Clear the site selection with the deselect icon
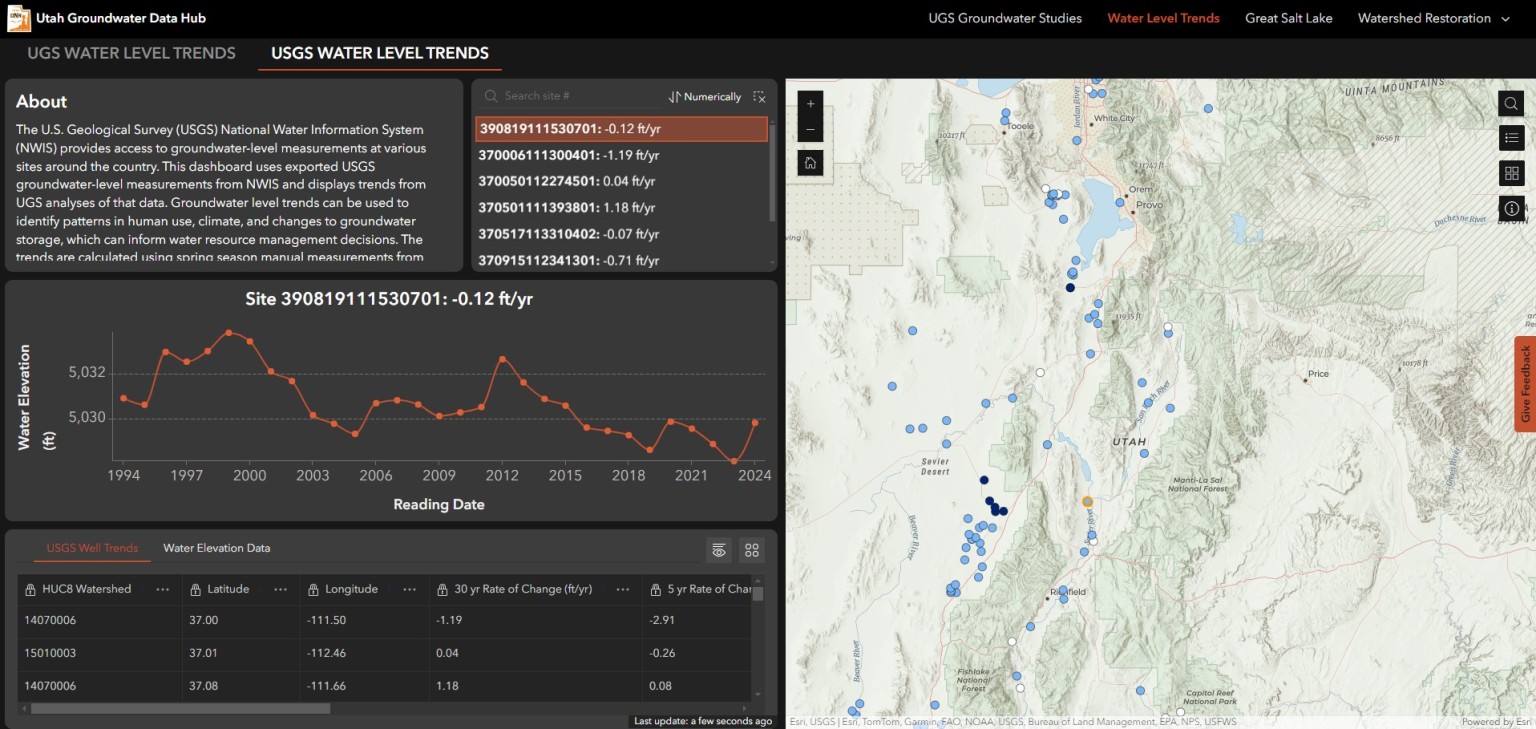 [759, 96]
